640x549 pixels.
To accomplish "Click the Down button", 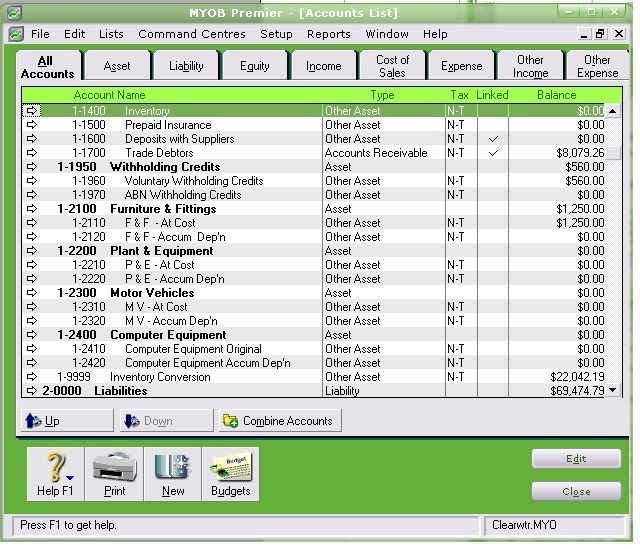I will (167, 420).
